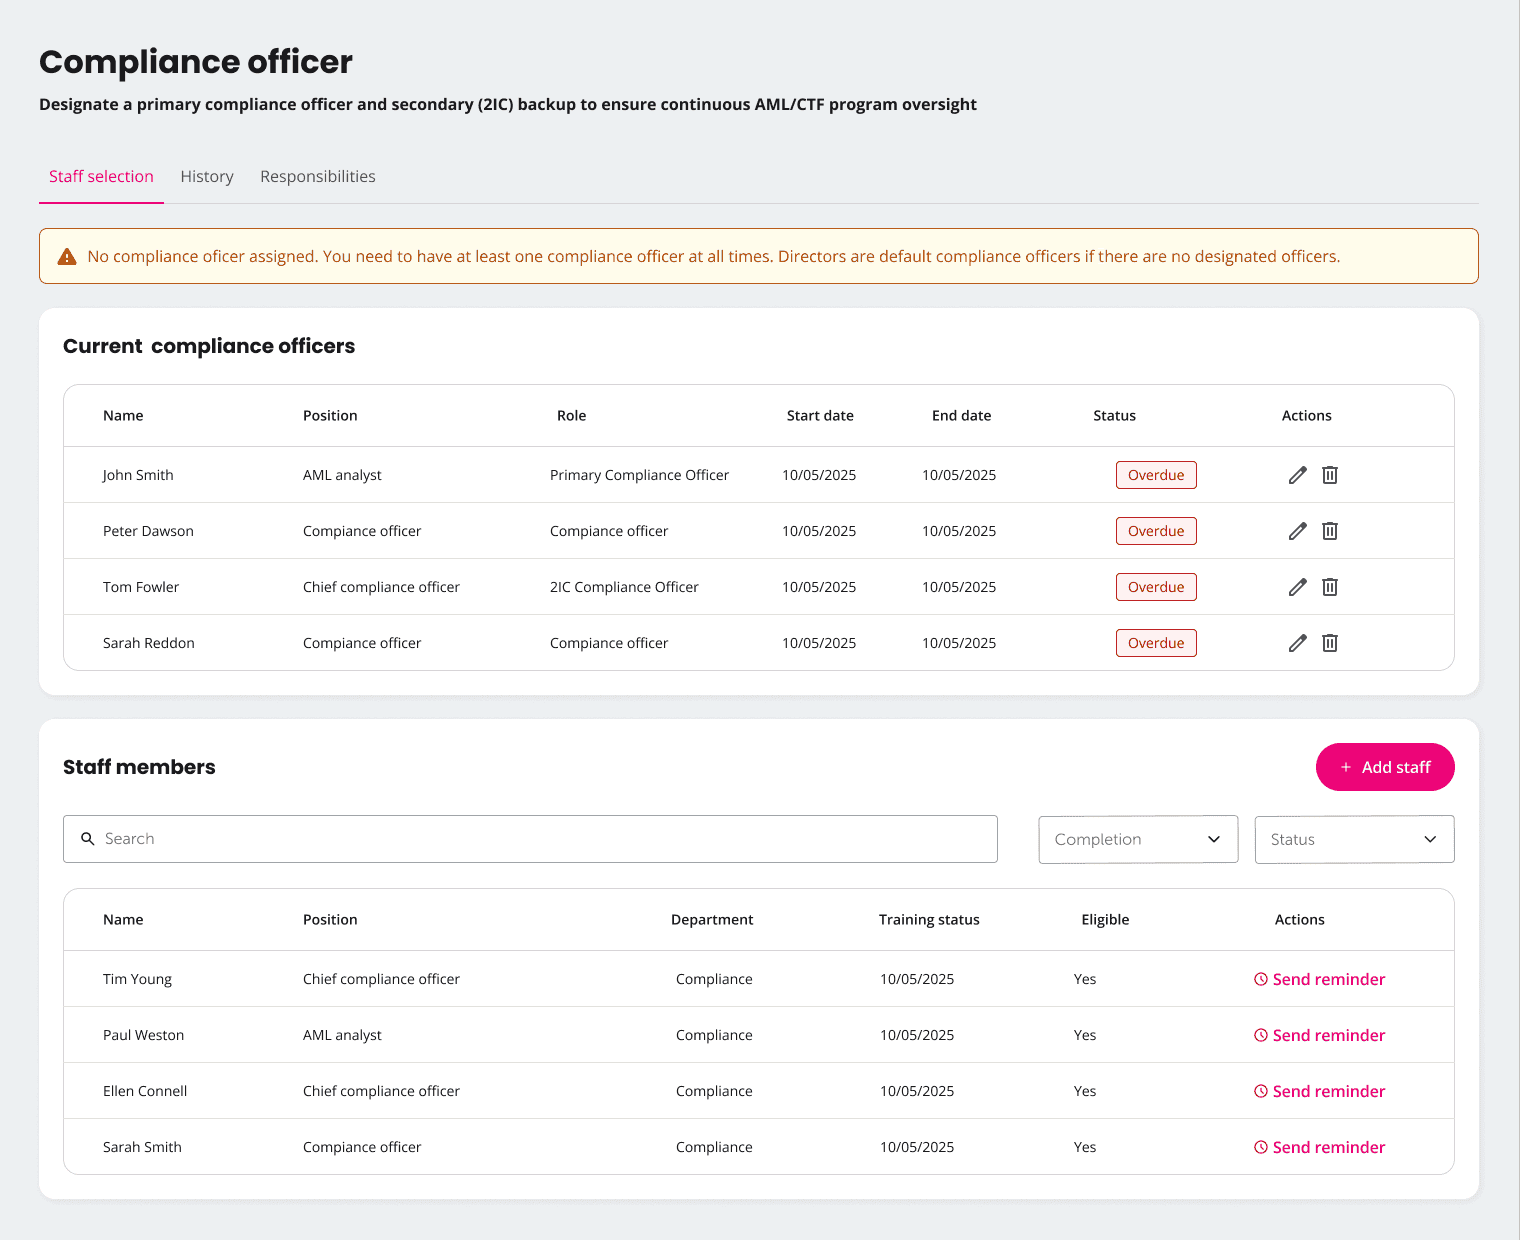Trash Sarah Reddon's officer entry
This screenshot has height=1240, width=1520.
pyautogui.click(x=1330, y=643)
